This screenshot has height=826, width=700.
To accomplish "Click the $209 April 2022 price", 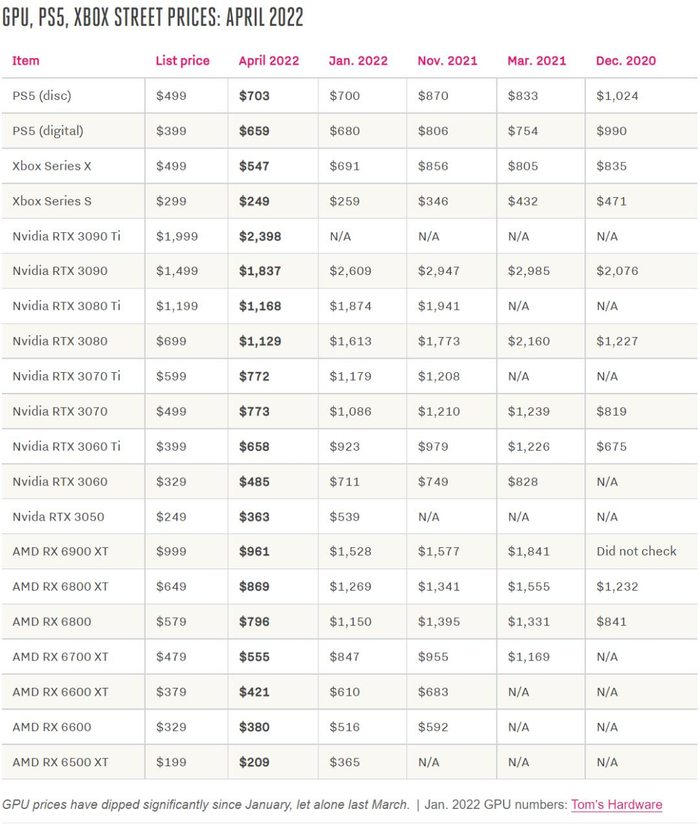I will pyautogui.click(x=255, y=762).
